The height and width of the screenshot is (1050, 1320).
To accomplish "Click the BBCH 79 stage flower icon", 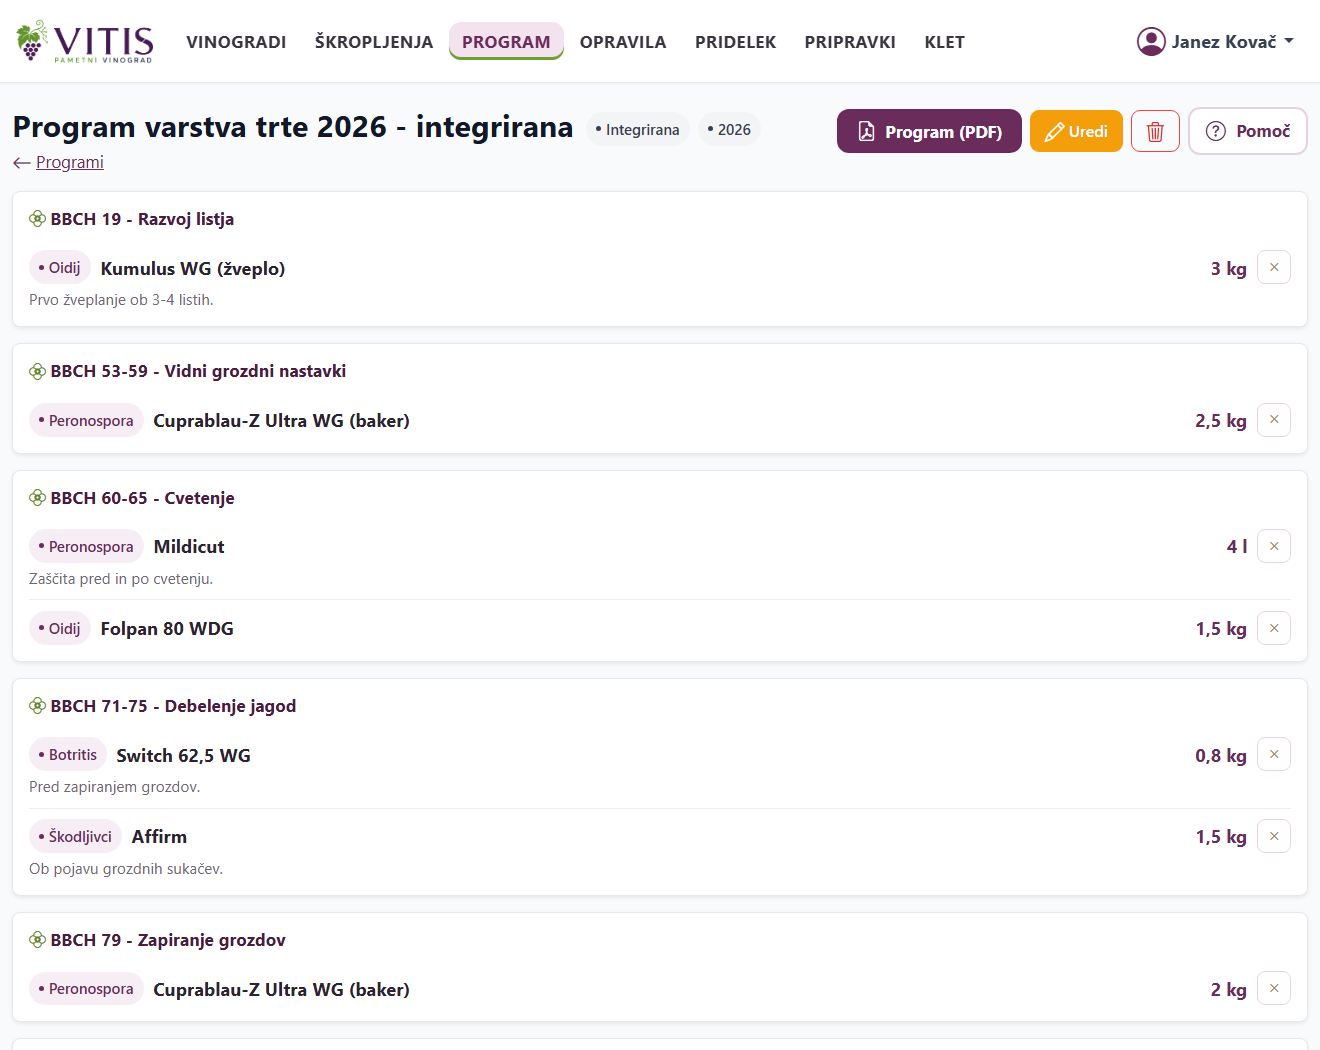I will pyautogui.click(x=37, y=940).
